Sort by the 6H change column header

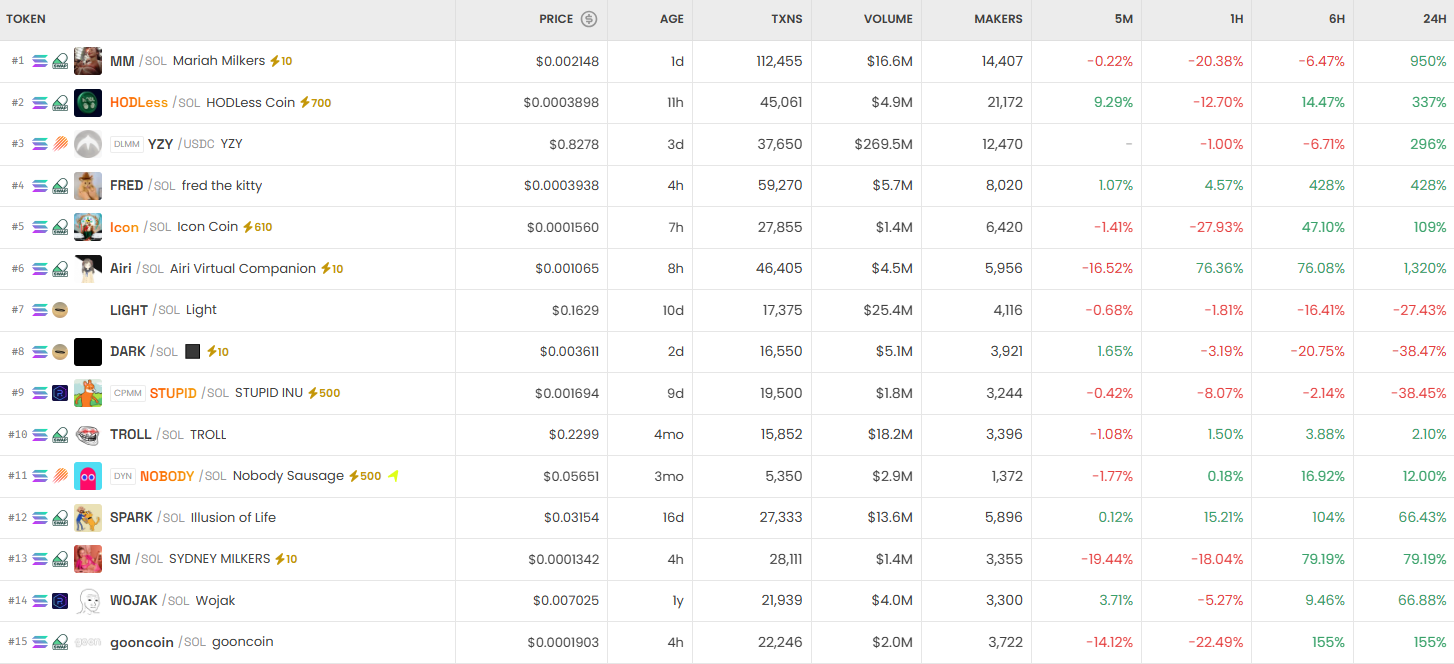click(x=1335, y=19)
